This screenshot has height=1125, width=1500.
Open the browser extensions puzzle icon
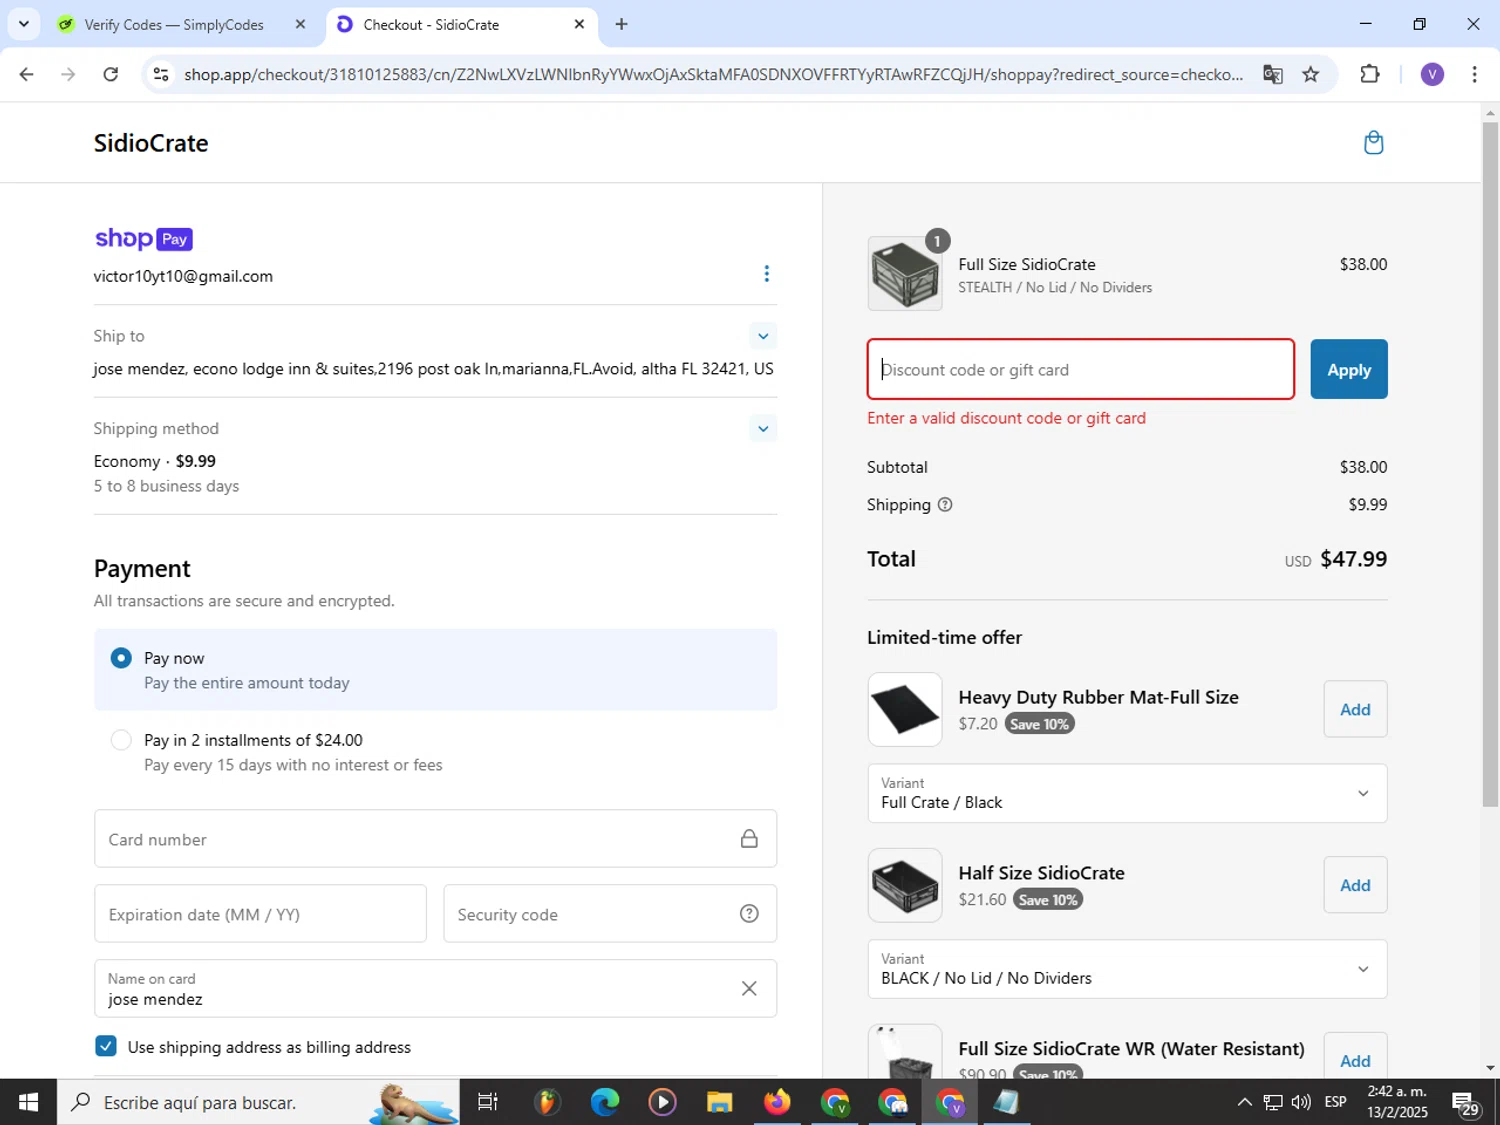coord(1370,74)
